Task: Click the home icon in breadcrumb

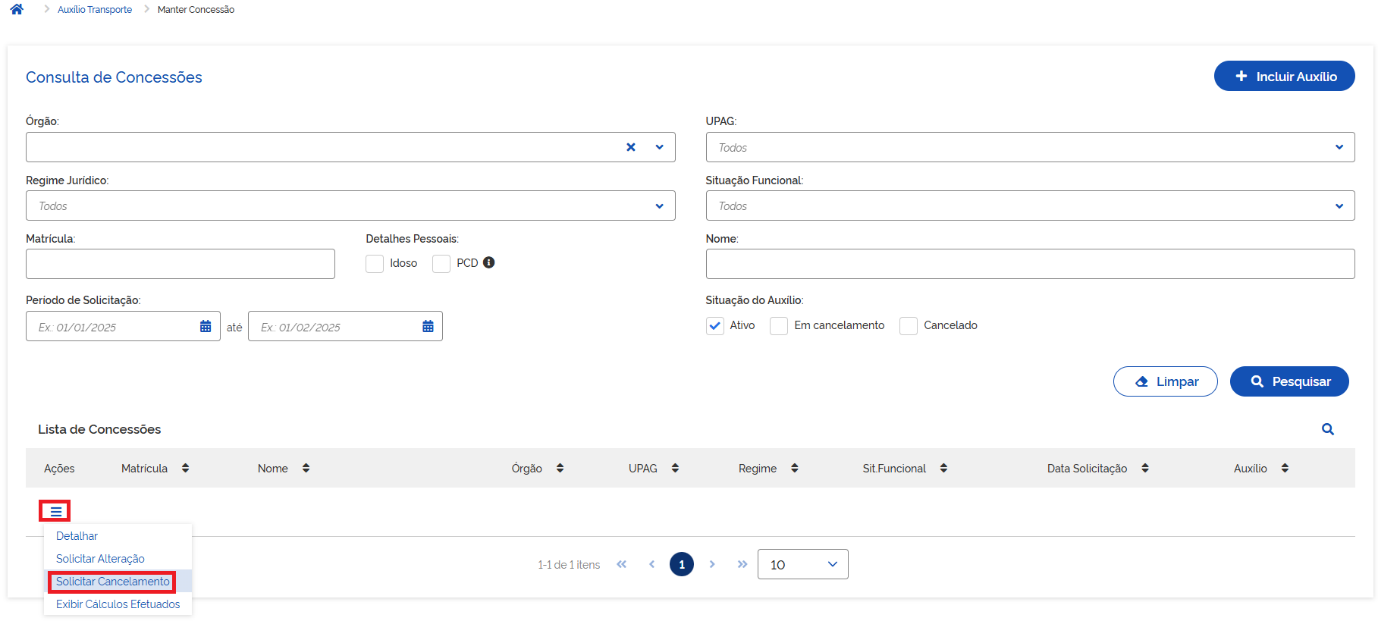Action: (x=16, y=10)
